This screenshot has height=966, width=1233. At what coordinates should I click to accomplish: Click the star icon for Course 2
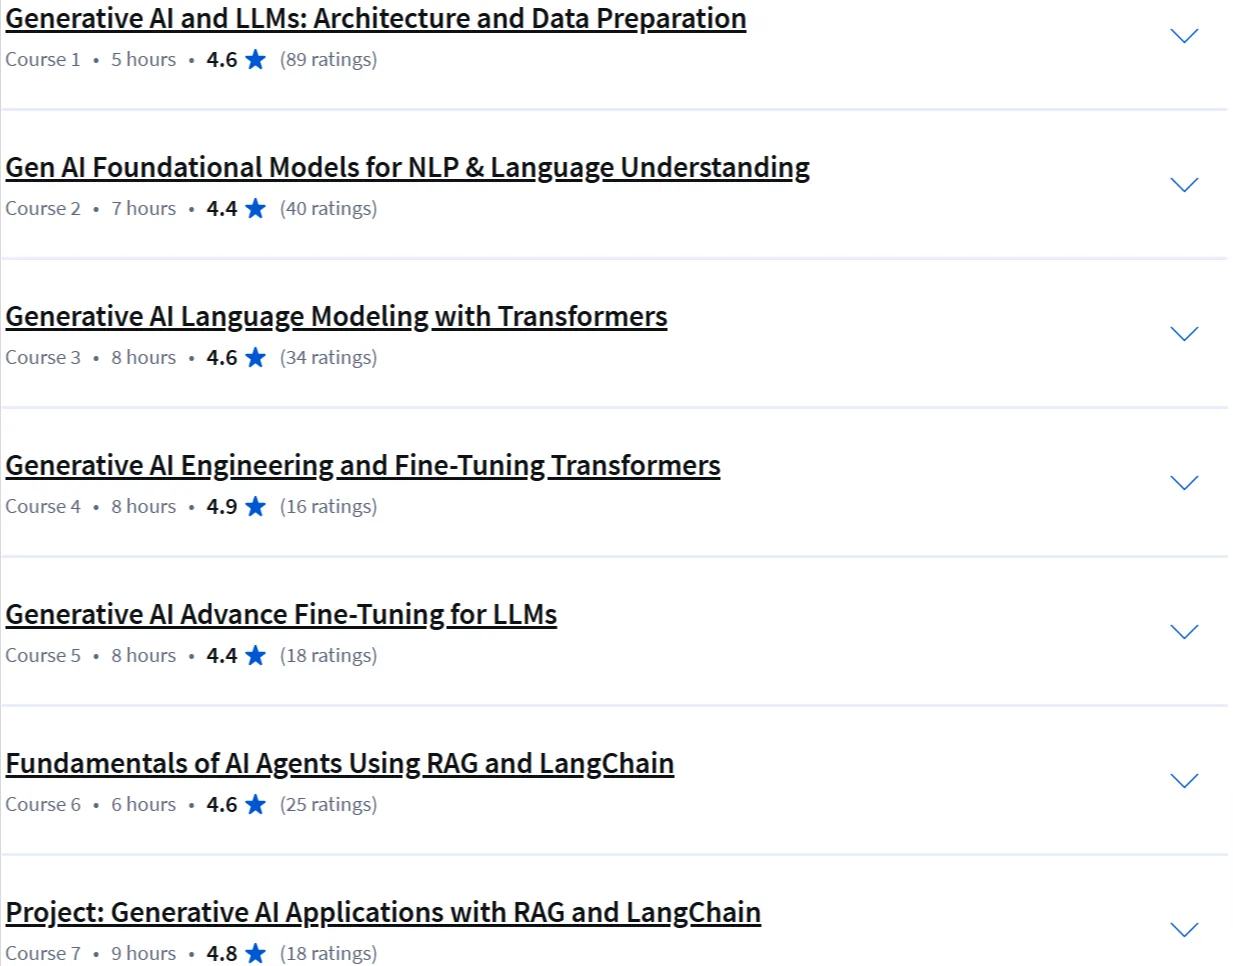coord(256,208)
